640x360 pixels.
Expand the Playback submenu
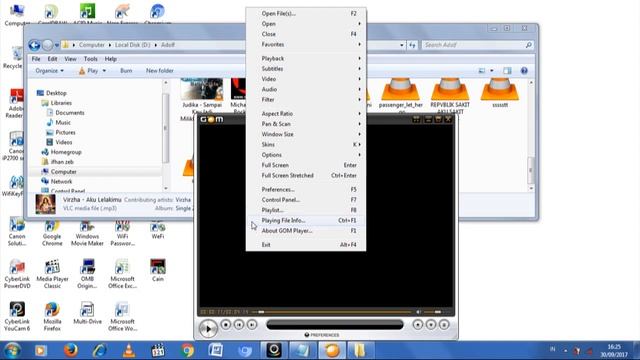coord(306,58)
